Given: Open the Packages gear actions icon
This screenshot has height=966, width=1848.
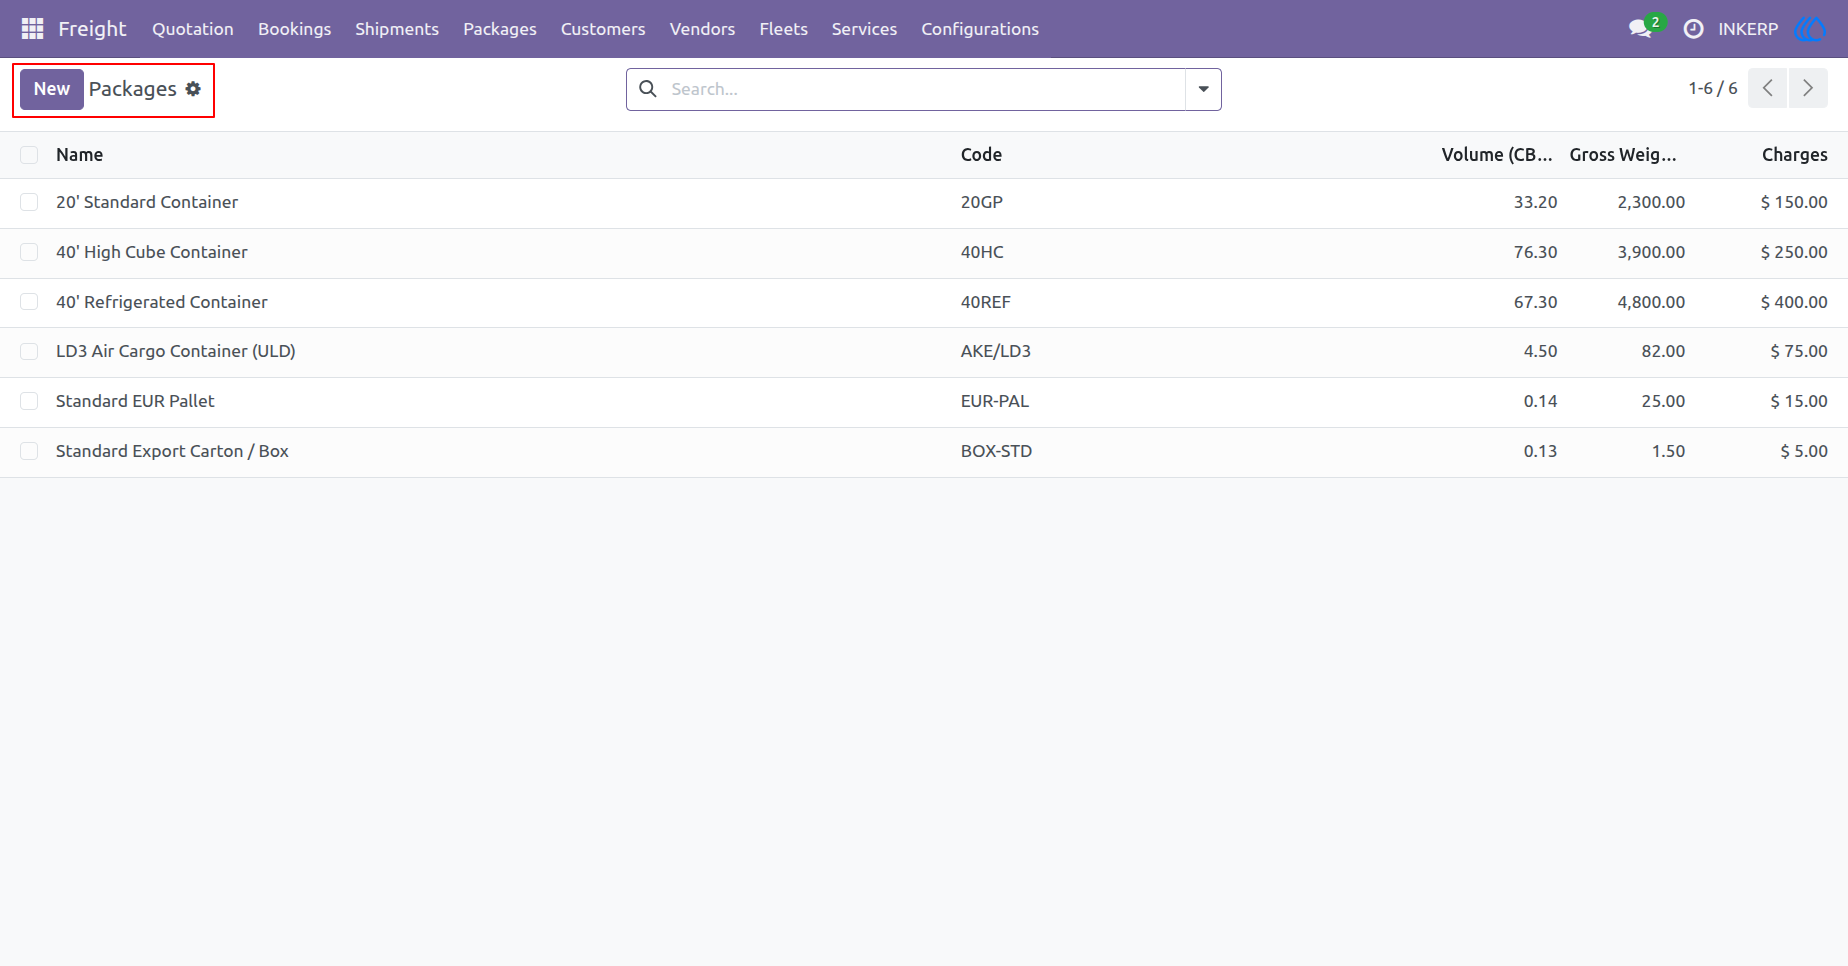Looking at the screenshot, I should pos(193,89).
